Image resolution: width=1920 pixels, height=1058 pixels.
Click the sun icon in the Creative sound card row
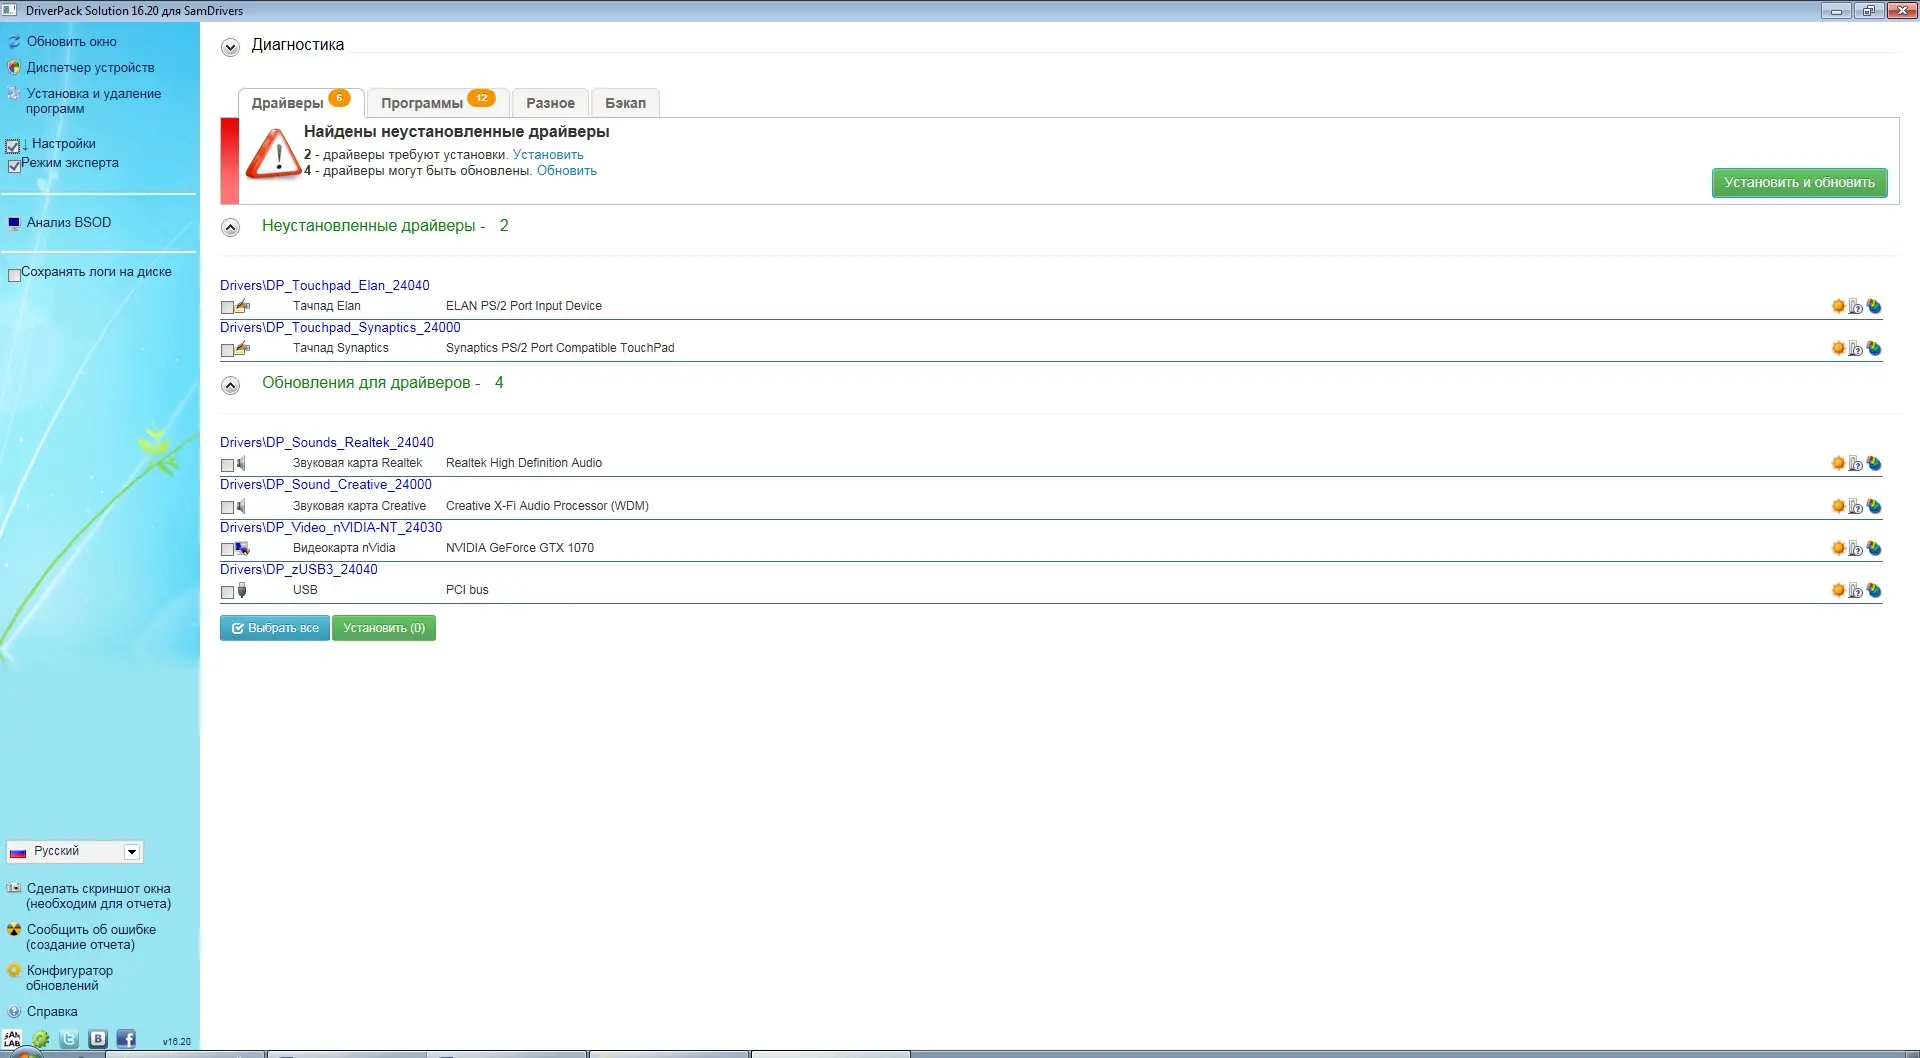[x=1838, y=506]
